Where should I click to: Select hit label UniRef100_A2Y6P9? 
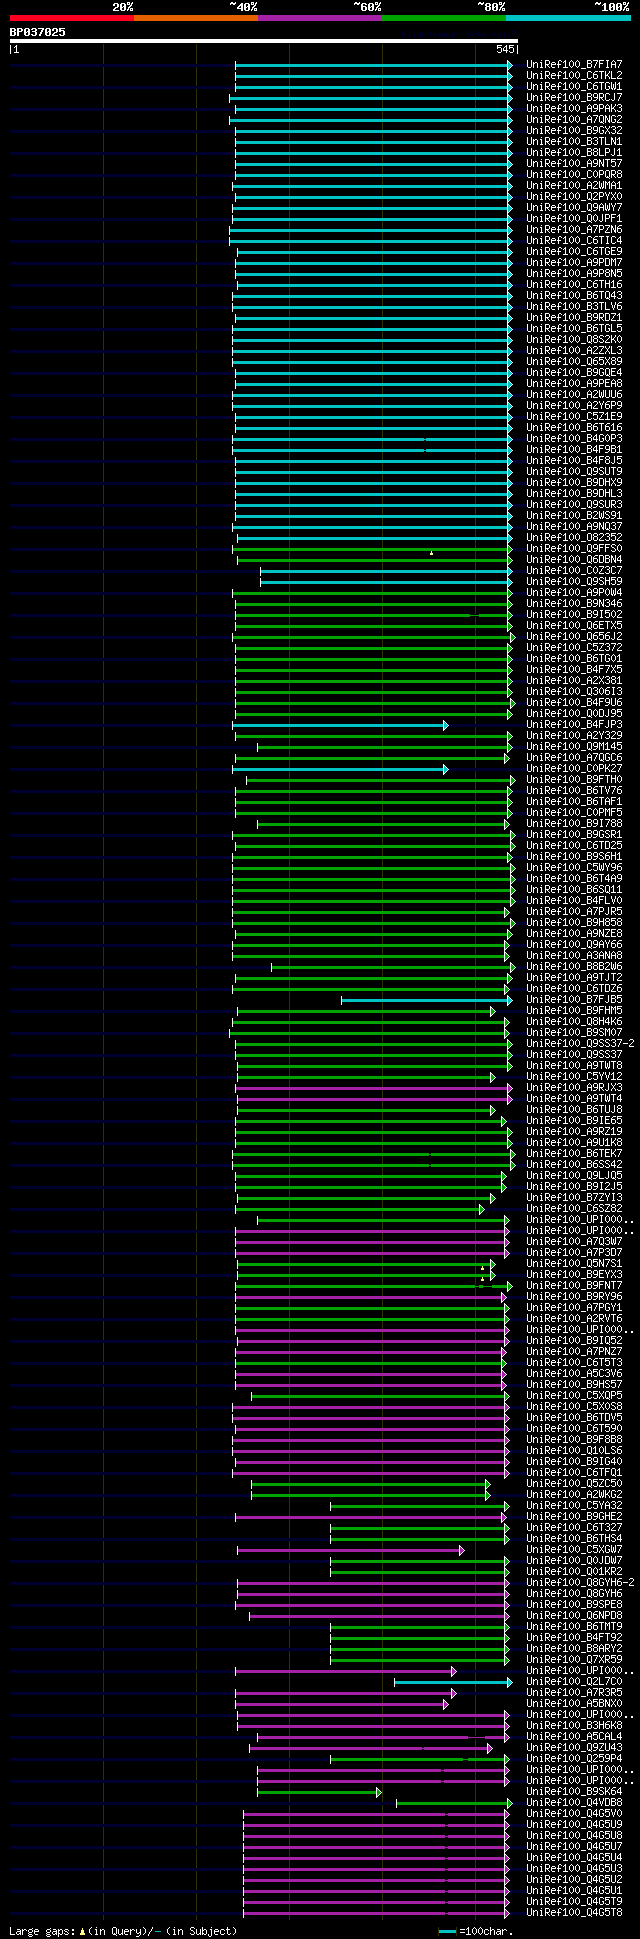(x=574, y=405)
